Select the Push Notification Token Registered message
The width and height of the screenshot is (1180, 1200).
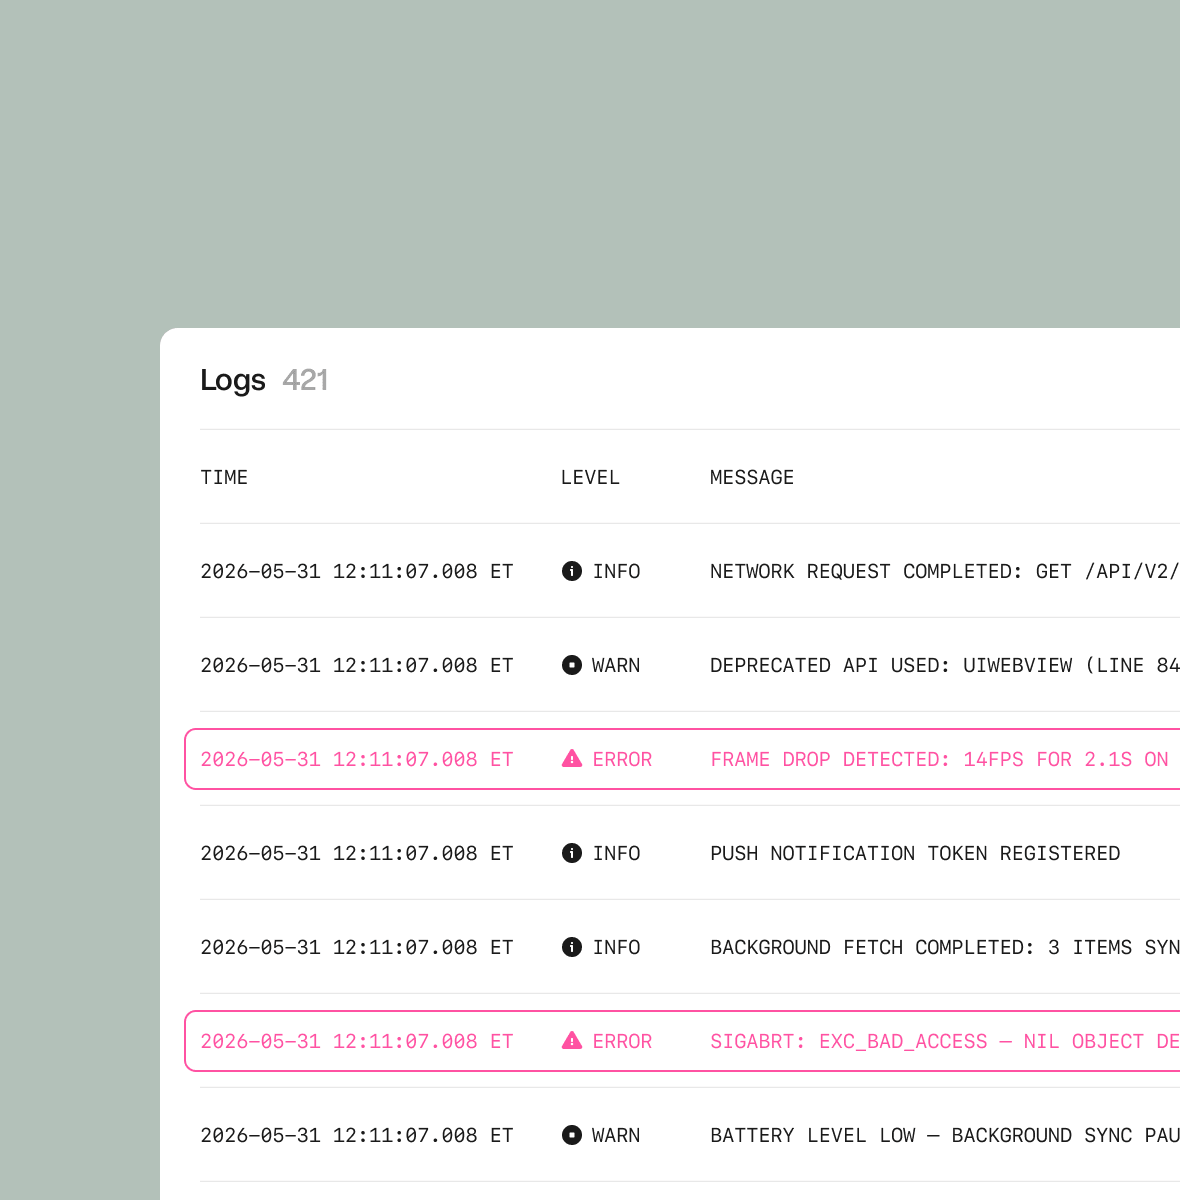[x=915, y=853]
